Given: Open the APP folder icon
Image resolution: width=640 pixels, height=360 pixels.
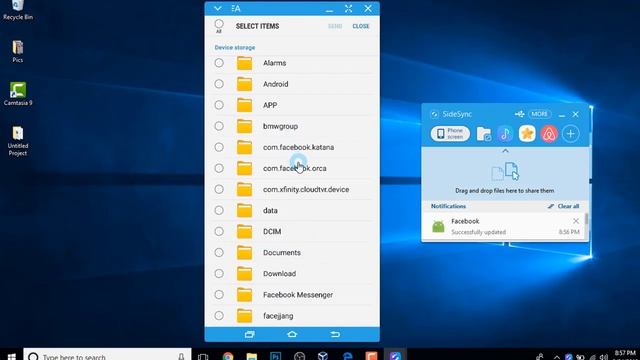Looking at the screenshot, I should coord(244,105).
